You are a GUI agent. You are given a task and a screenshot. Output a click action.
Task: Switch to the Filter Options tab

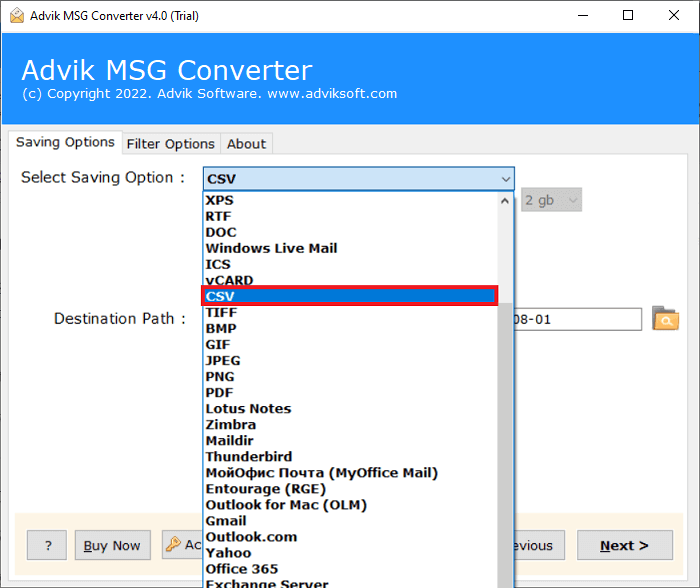point(171,144)
